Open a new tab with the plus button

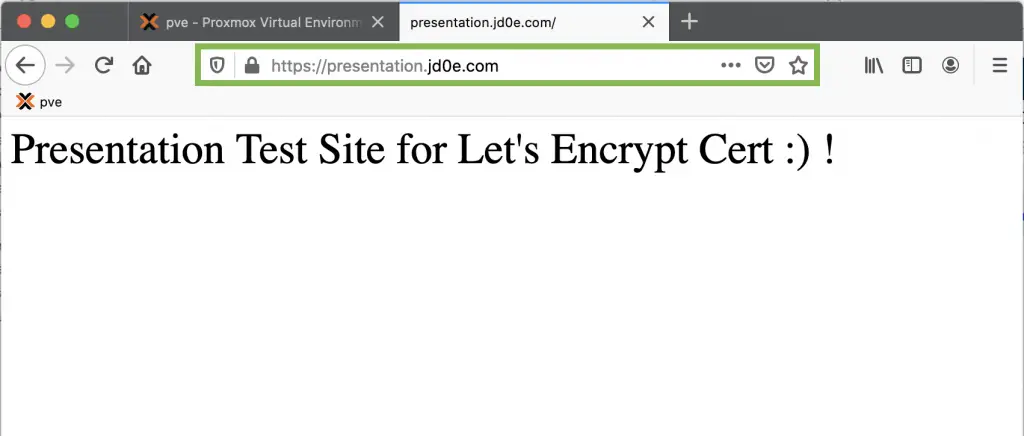[689, 22]
